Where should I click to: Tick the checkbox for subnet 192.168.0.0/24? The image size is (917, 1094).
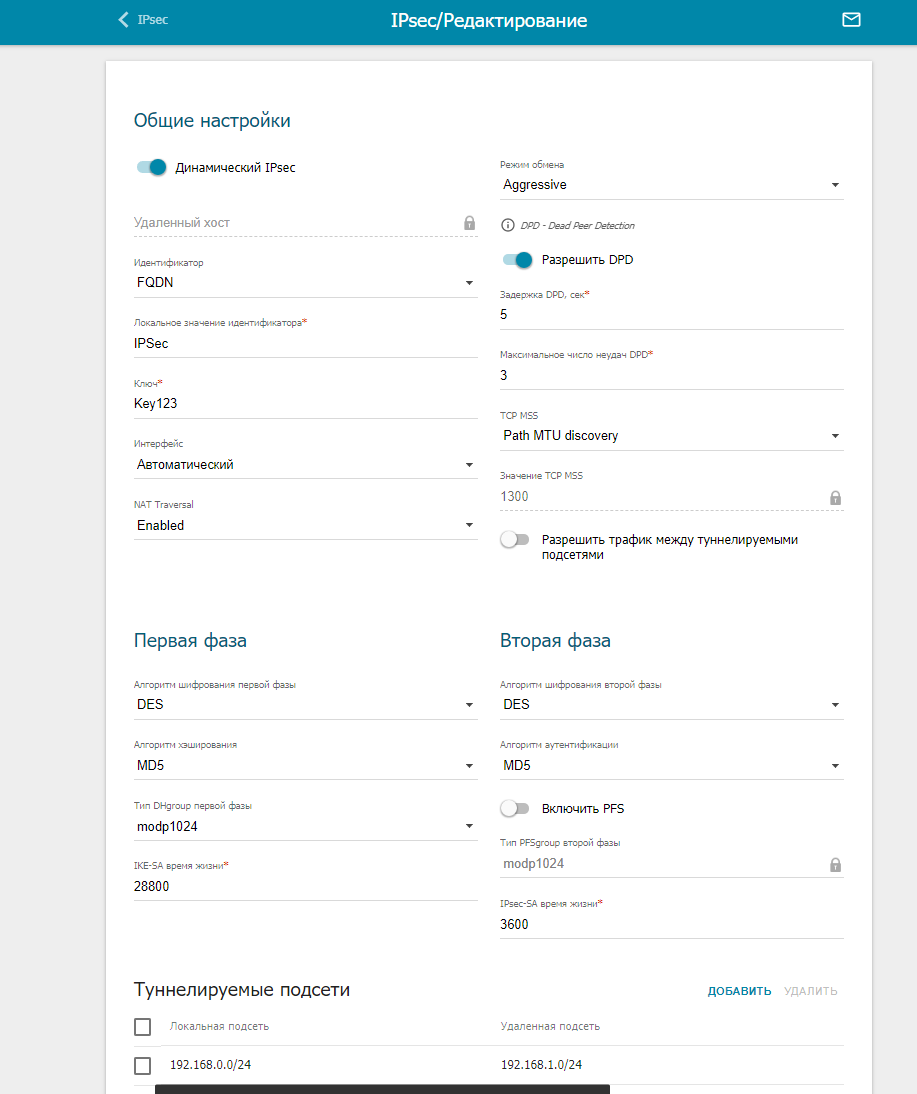[x=143, y=1066]
